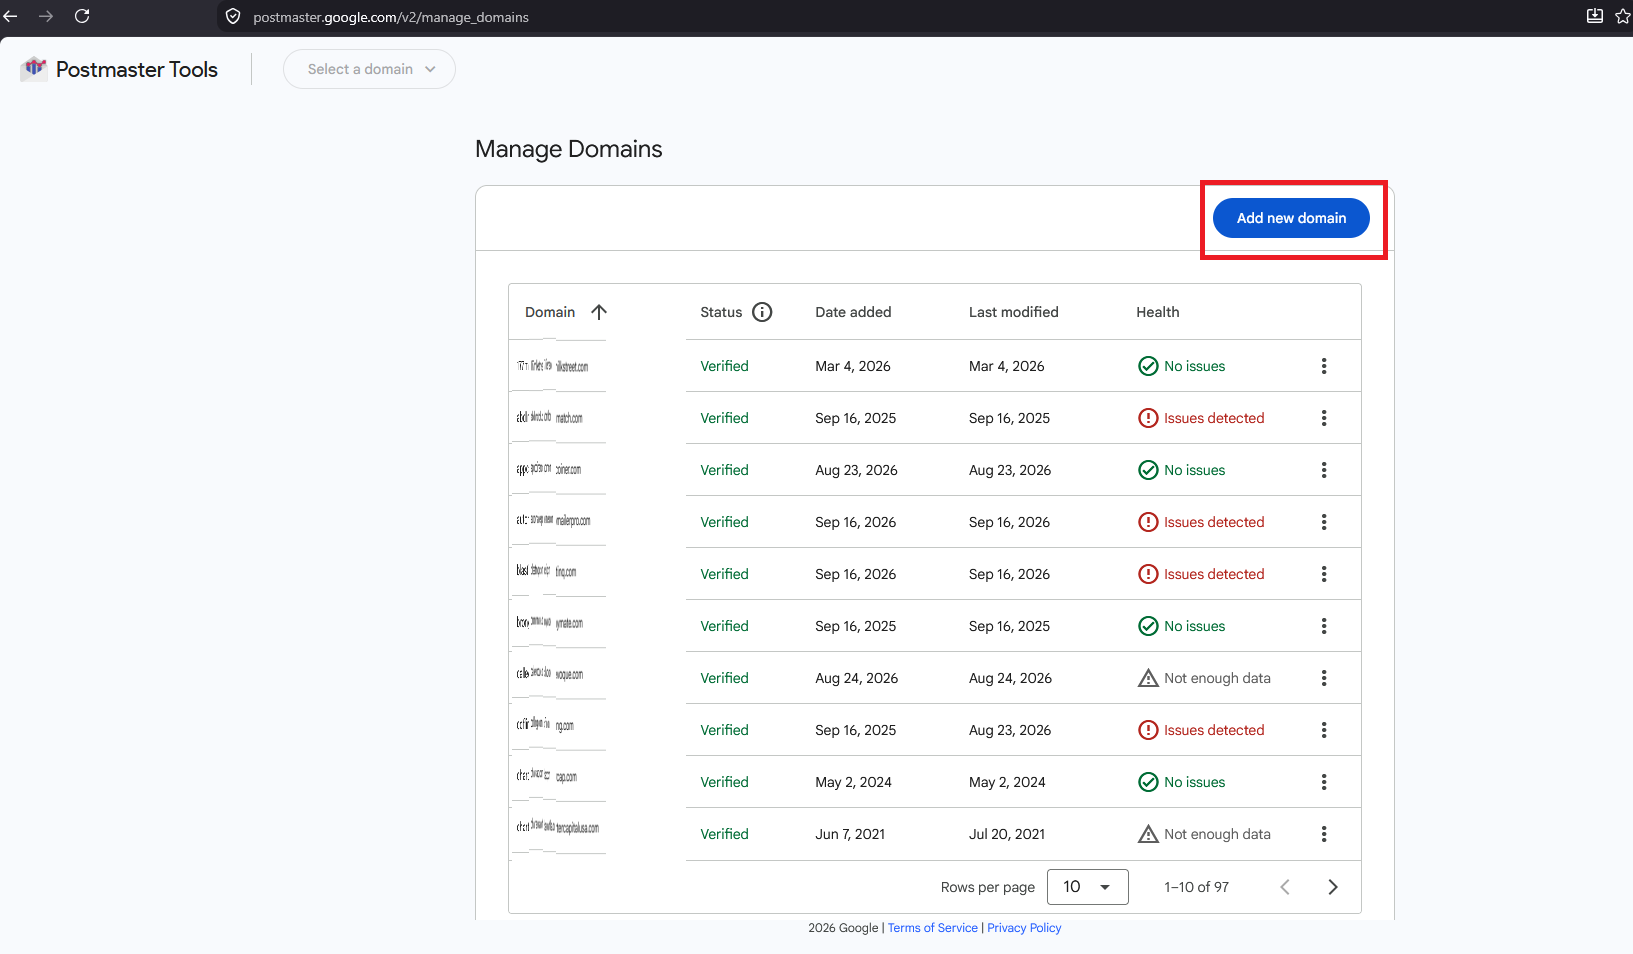Click the Health column header
The image size is (1633, 954).
click(1157, 312)
